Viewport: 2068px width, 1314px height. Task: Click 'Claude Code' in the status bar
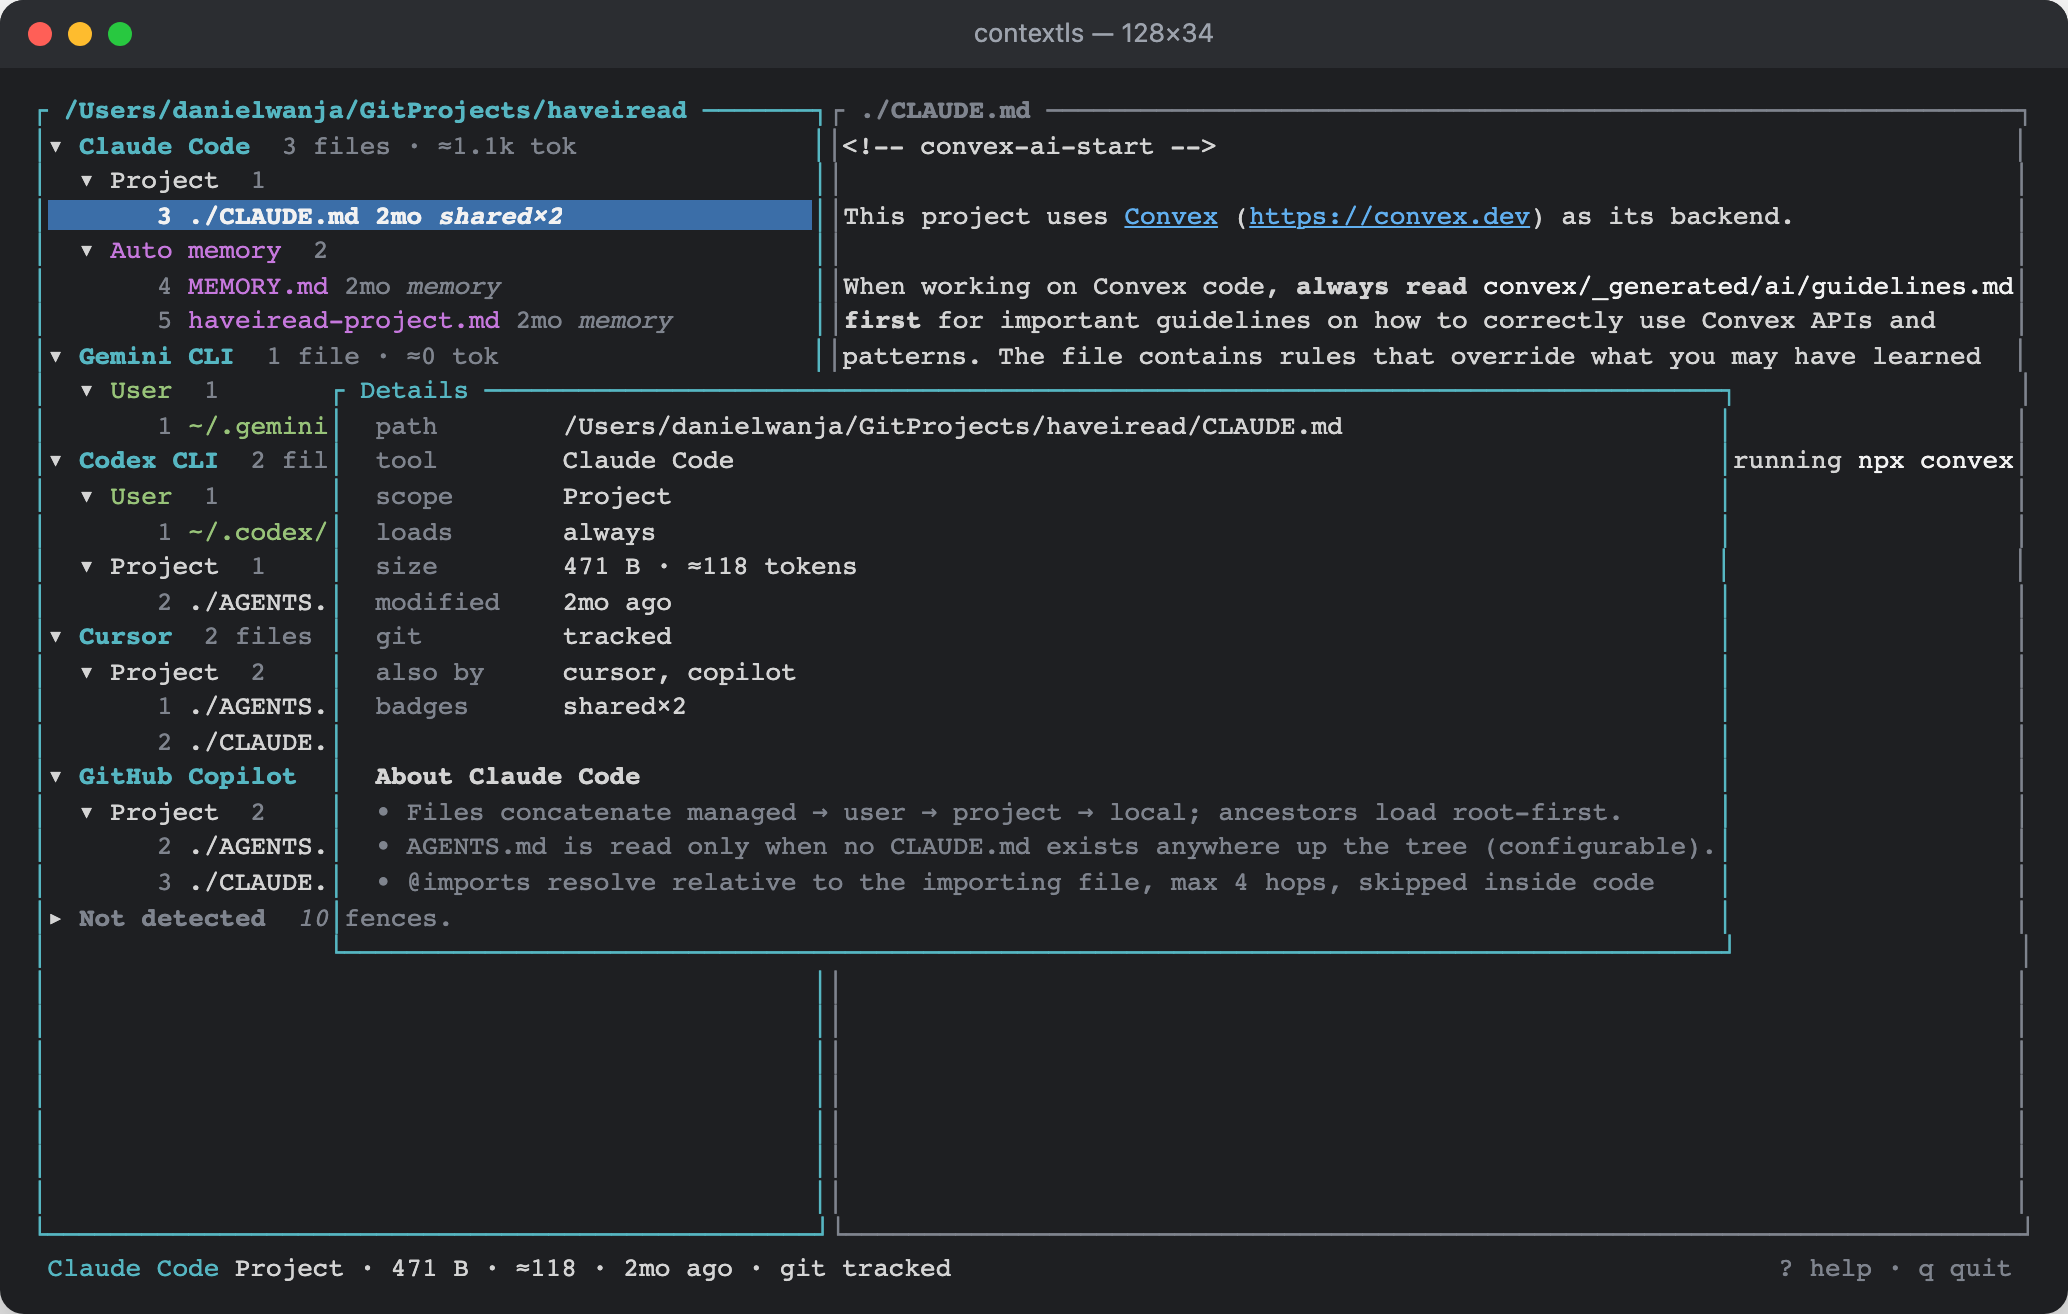(133, 1268)
